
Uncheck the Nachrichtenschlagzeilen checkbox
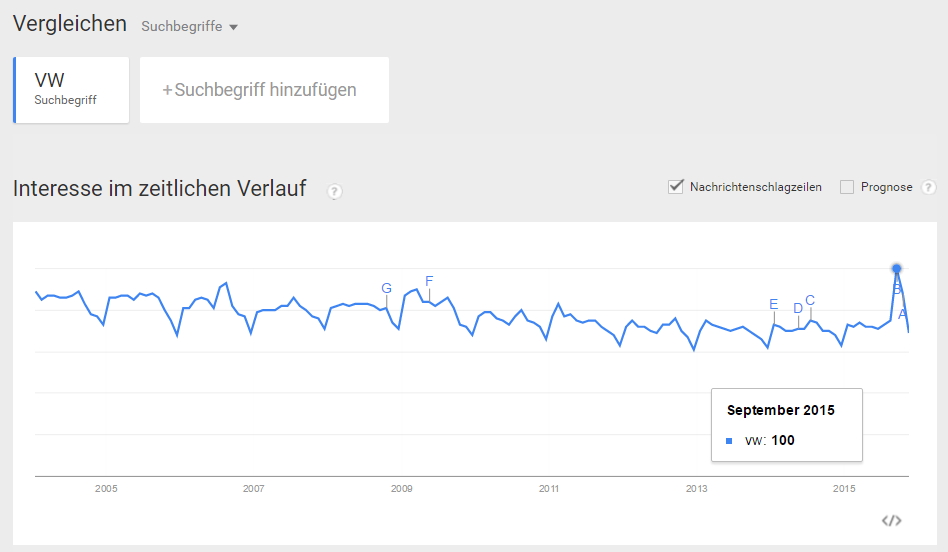675,187
